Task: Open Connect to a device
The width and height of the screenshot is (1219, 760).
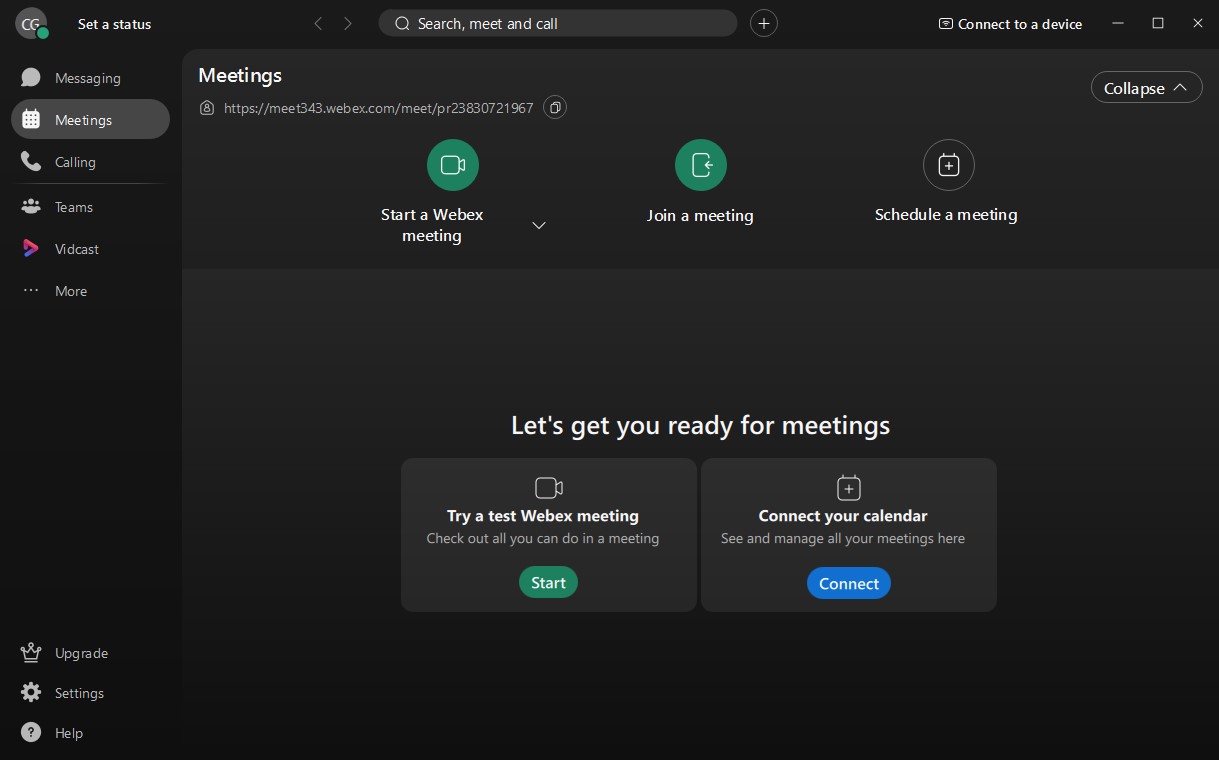Action: (x=1009, y=24)
